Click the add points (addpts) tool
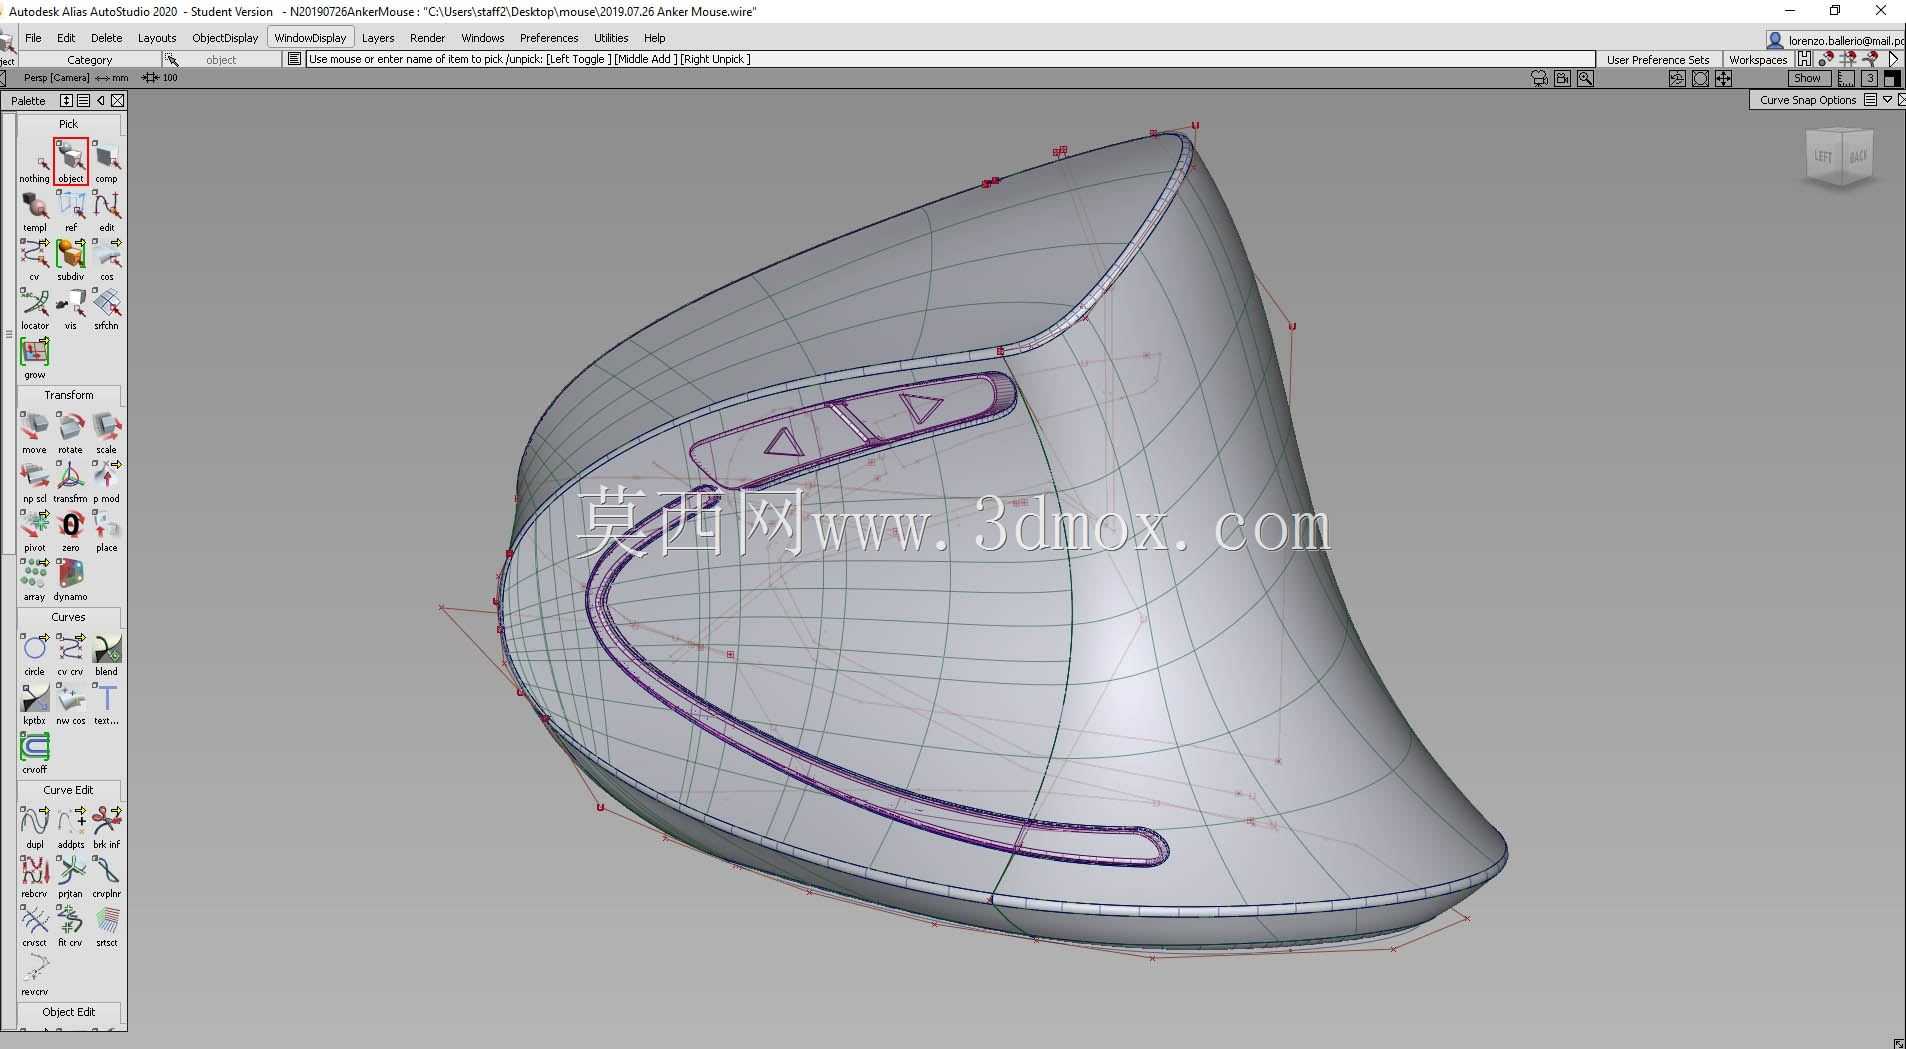The height and width of the screenshot is (1049, 1906). pos(70,828)
